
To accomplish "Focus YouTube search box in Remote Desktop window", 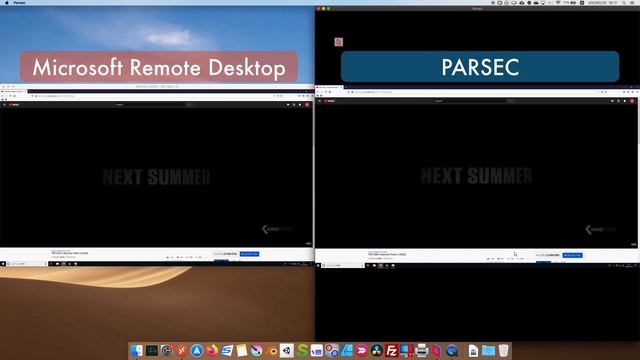I will pos(150,104).
